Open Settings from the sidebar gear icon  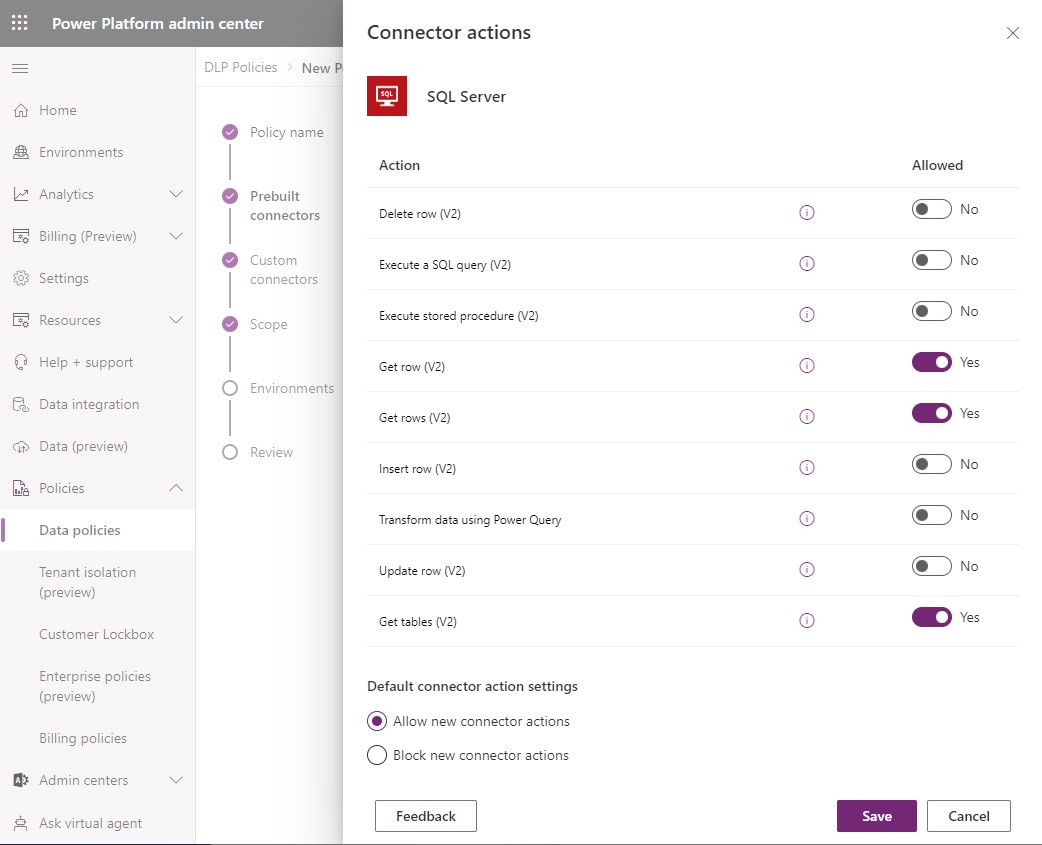pos(20,278)
